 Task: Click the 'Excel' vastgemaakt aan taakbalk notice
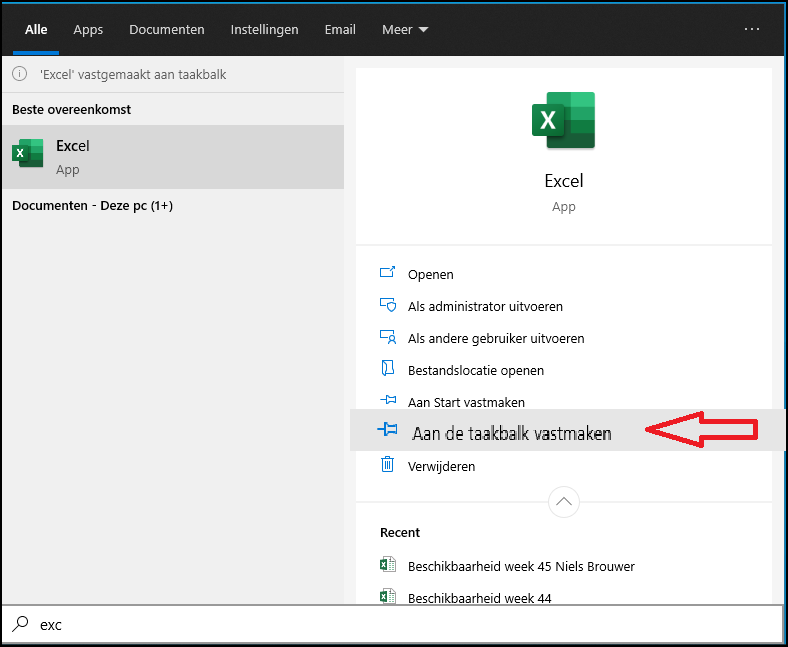(x=133, y=74)
